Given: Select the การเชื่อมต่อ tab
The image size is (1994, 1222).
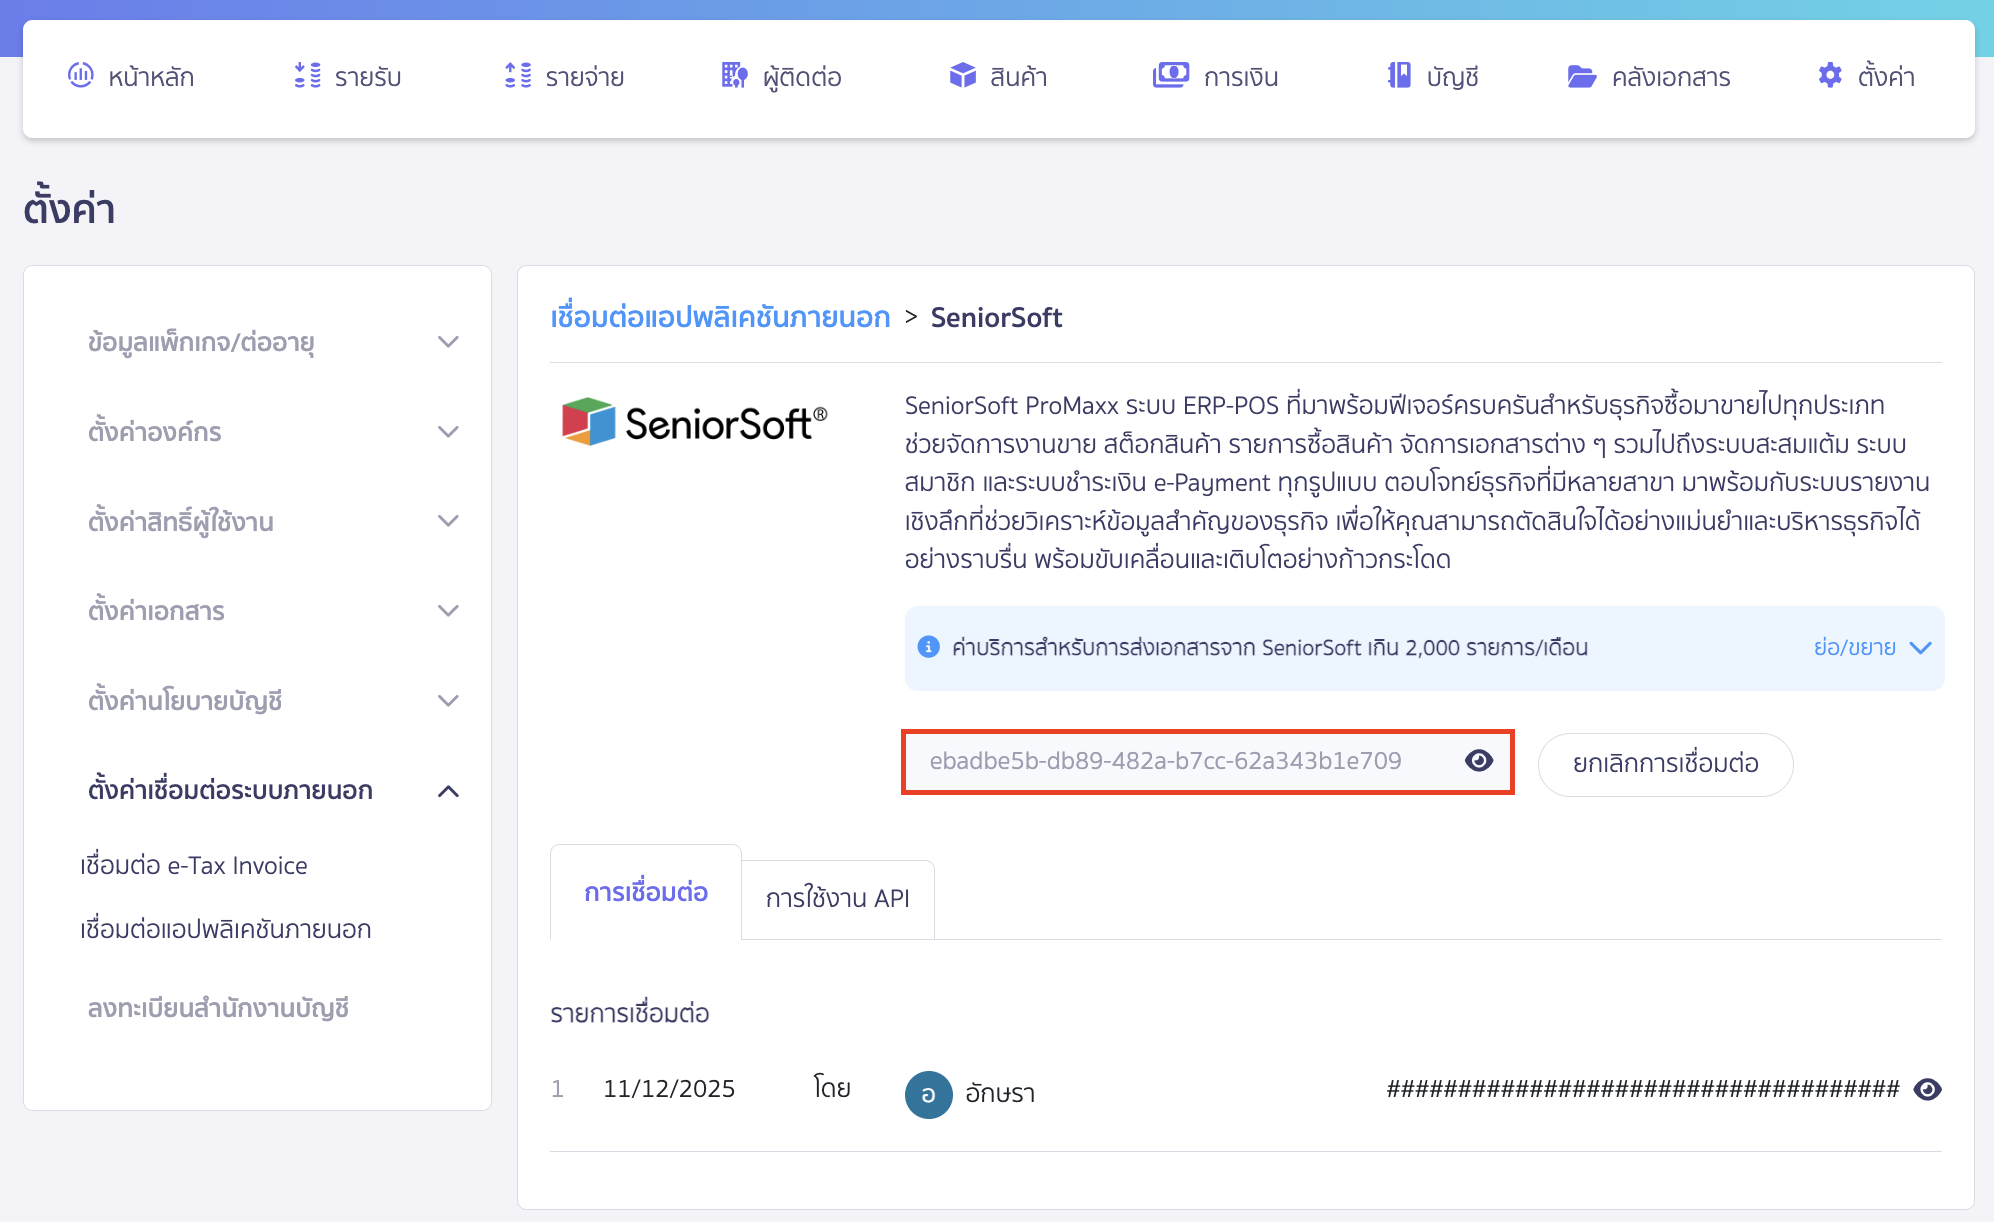Looking at the screenshot, I should 645,893.
